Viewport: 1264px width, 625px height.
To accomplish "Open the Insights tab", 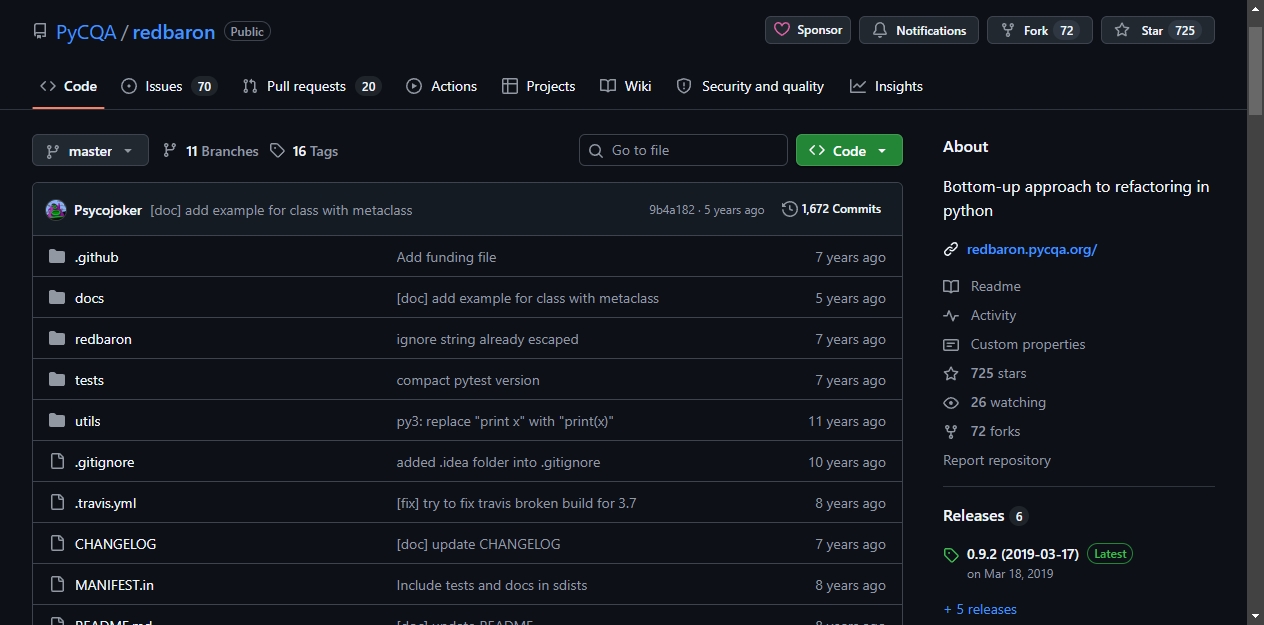I will 886,86.
